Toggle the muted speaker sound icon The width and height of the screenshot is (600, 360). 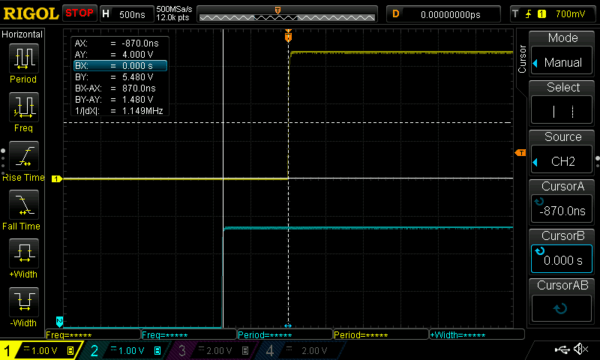tap(581, 349)
